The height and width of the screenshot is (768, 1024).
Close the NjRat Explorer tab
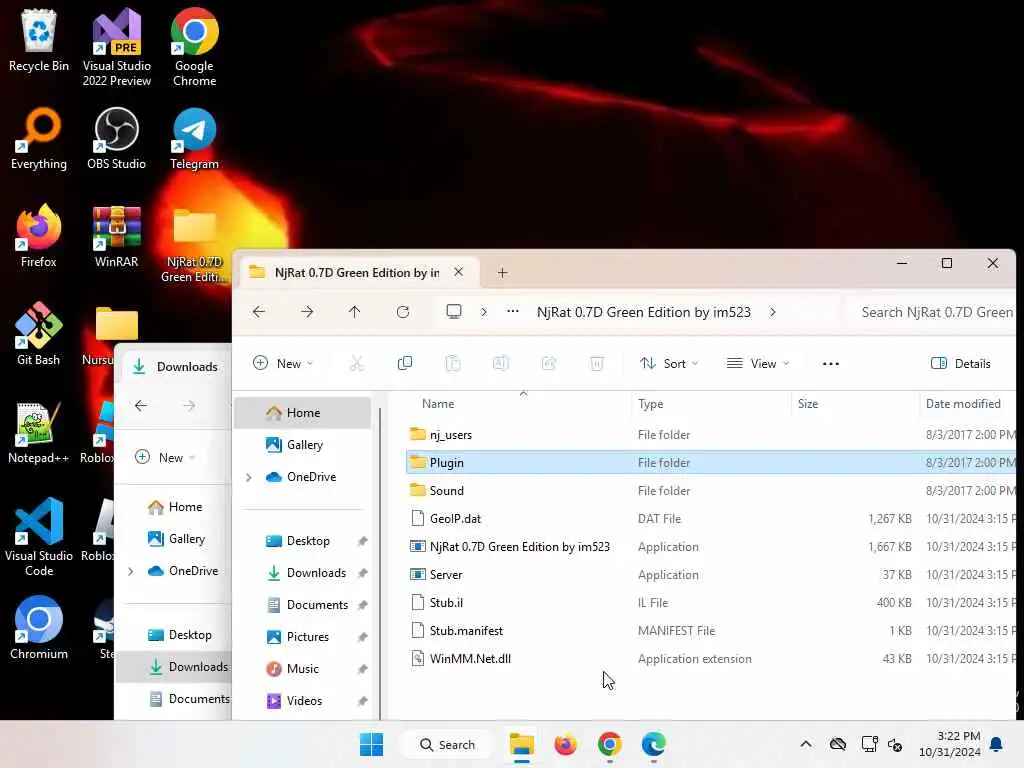(x=458, y=272)
